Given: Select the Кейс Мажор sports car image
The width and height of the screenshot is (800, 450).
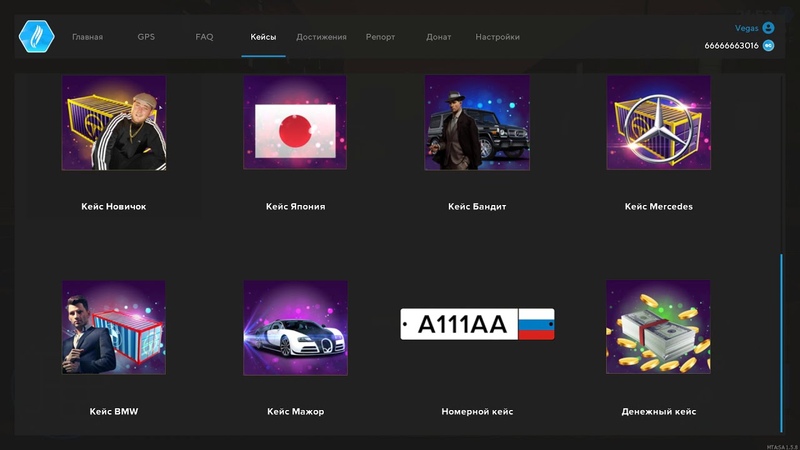Looking at the screenshot, I should tap(295, 327).
